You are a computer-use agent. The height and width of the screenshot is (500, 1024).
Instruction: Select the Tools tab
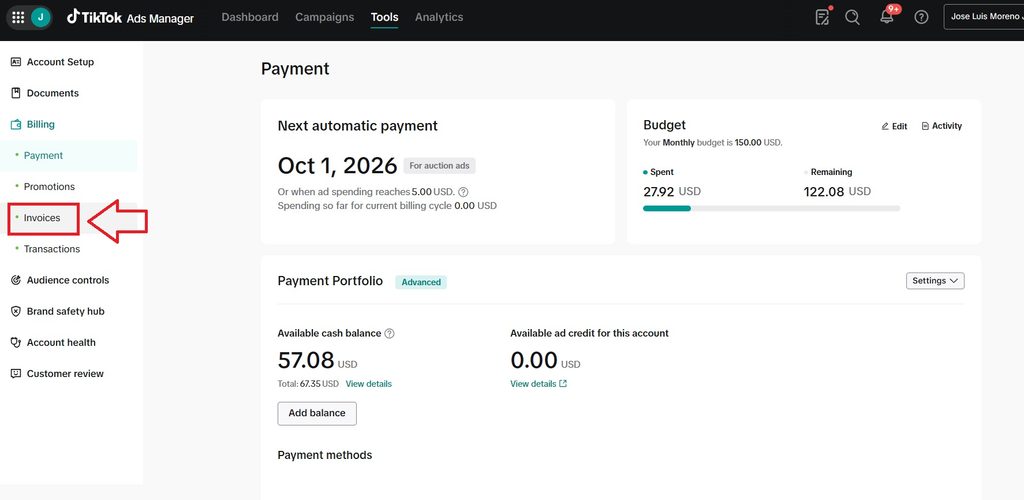pyautogui.click(x=385, y=18)
